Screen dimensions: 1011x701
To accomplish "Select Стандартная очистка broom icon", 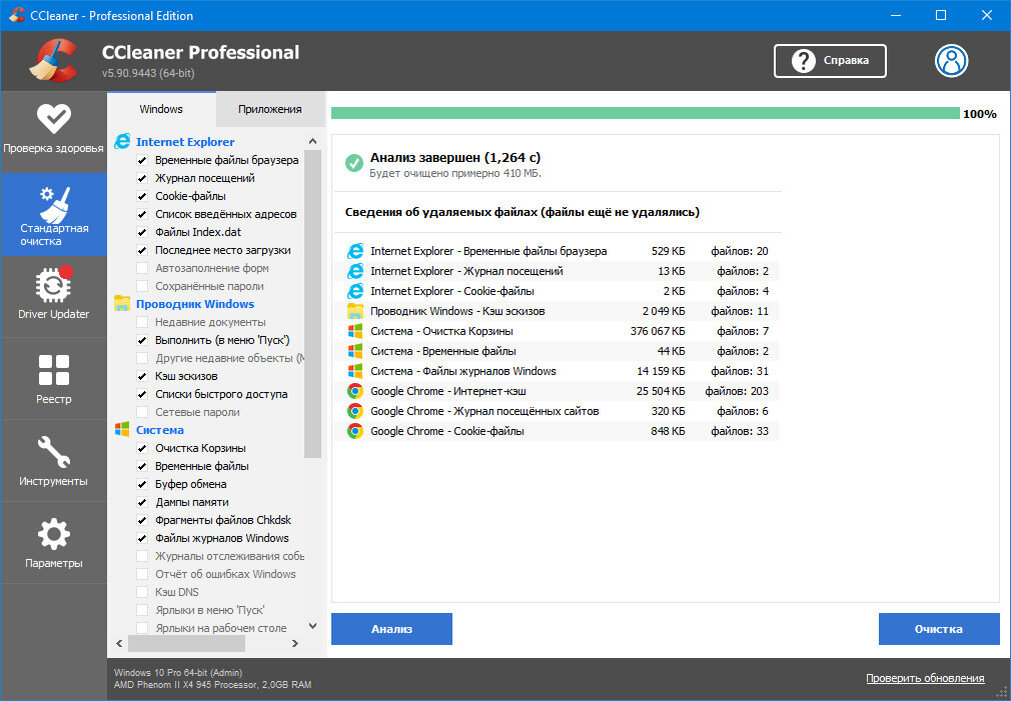I will pos(55,204).
